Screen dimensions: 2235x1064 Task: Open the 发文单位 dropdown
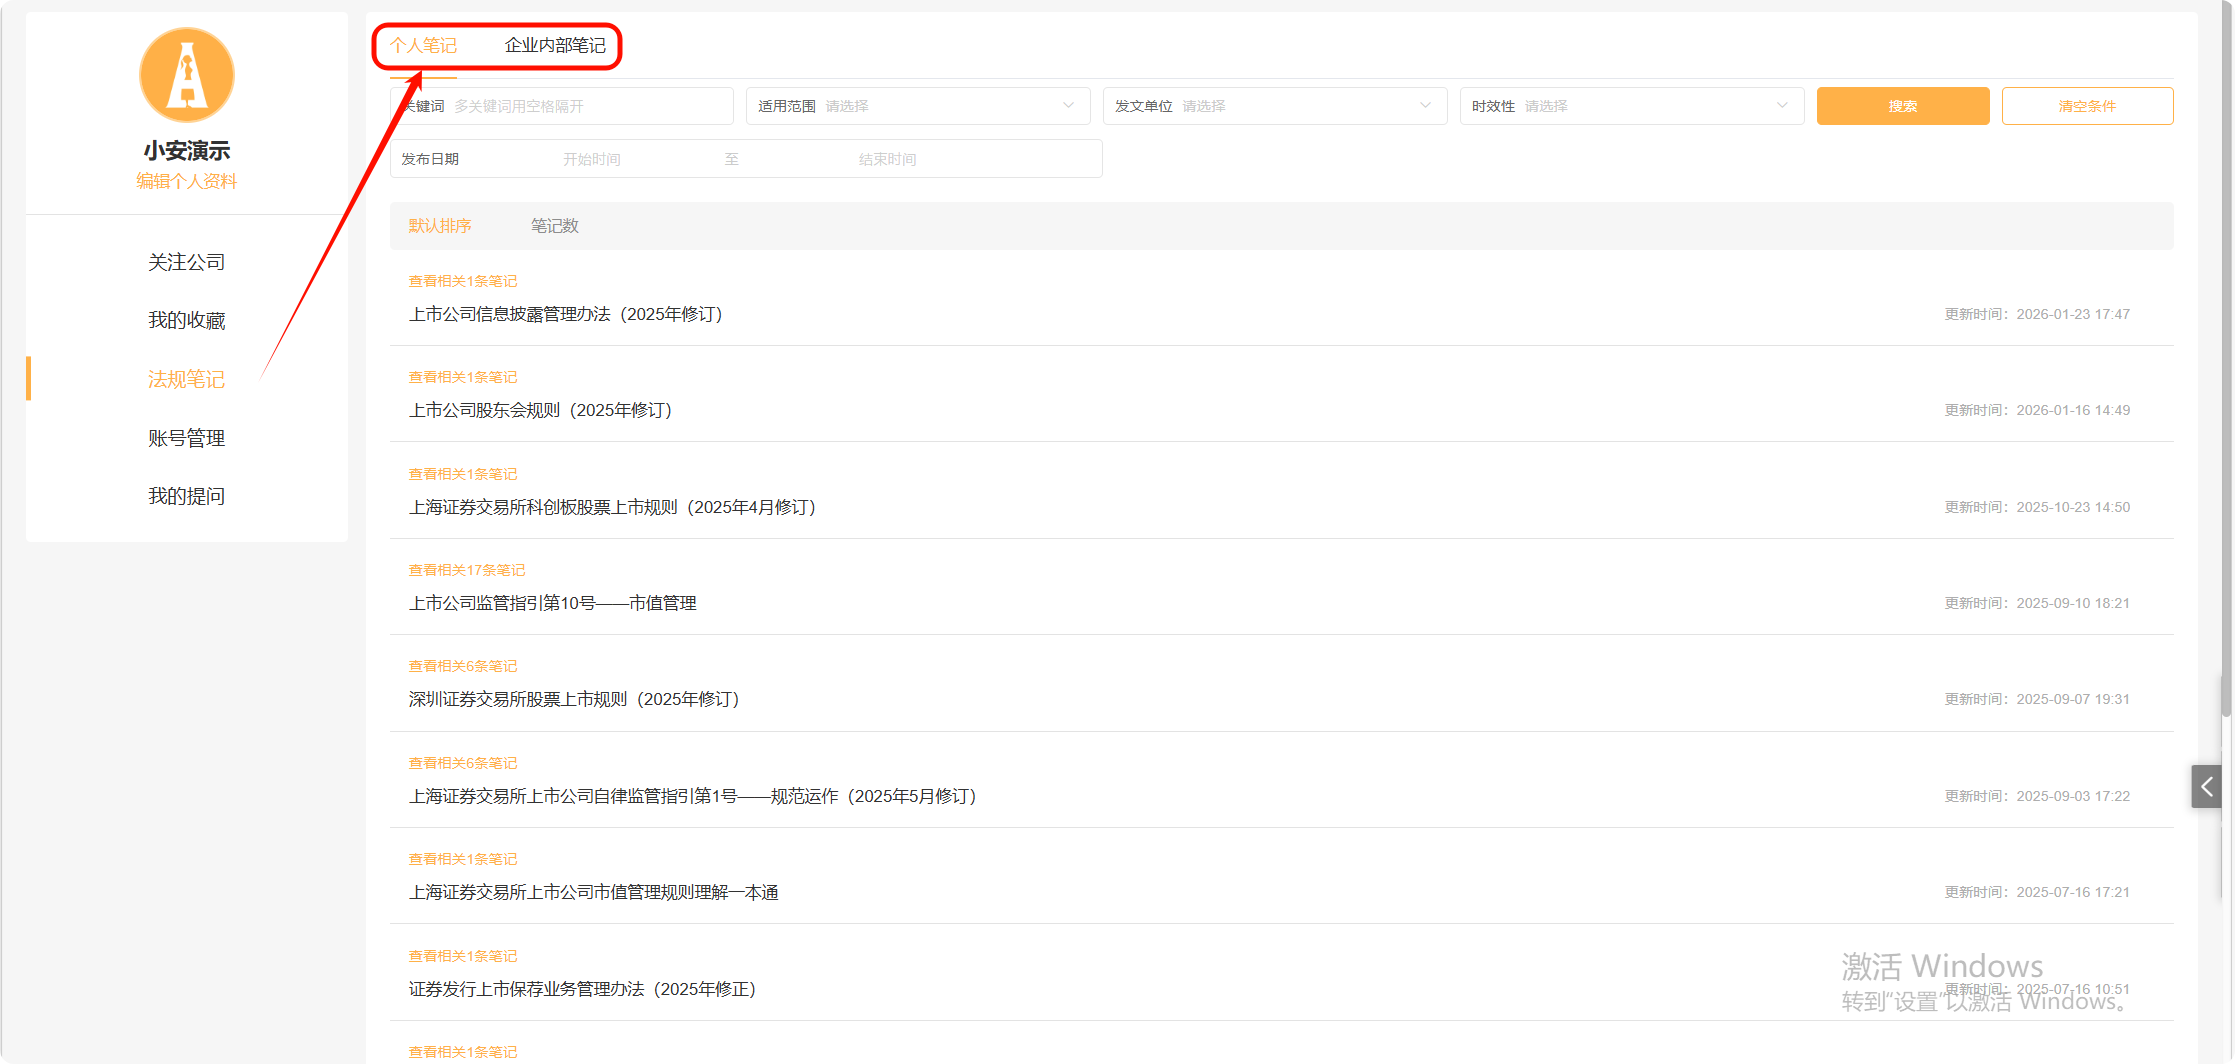coord(1275,106)
